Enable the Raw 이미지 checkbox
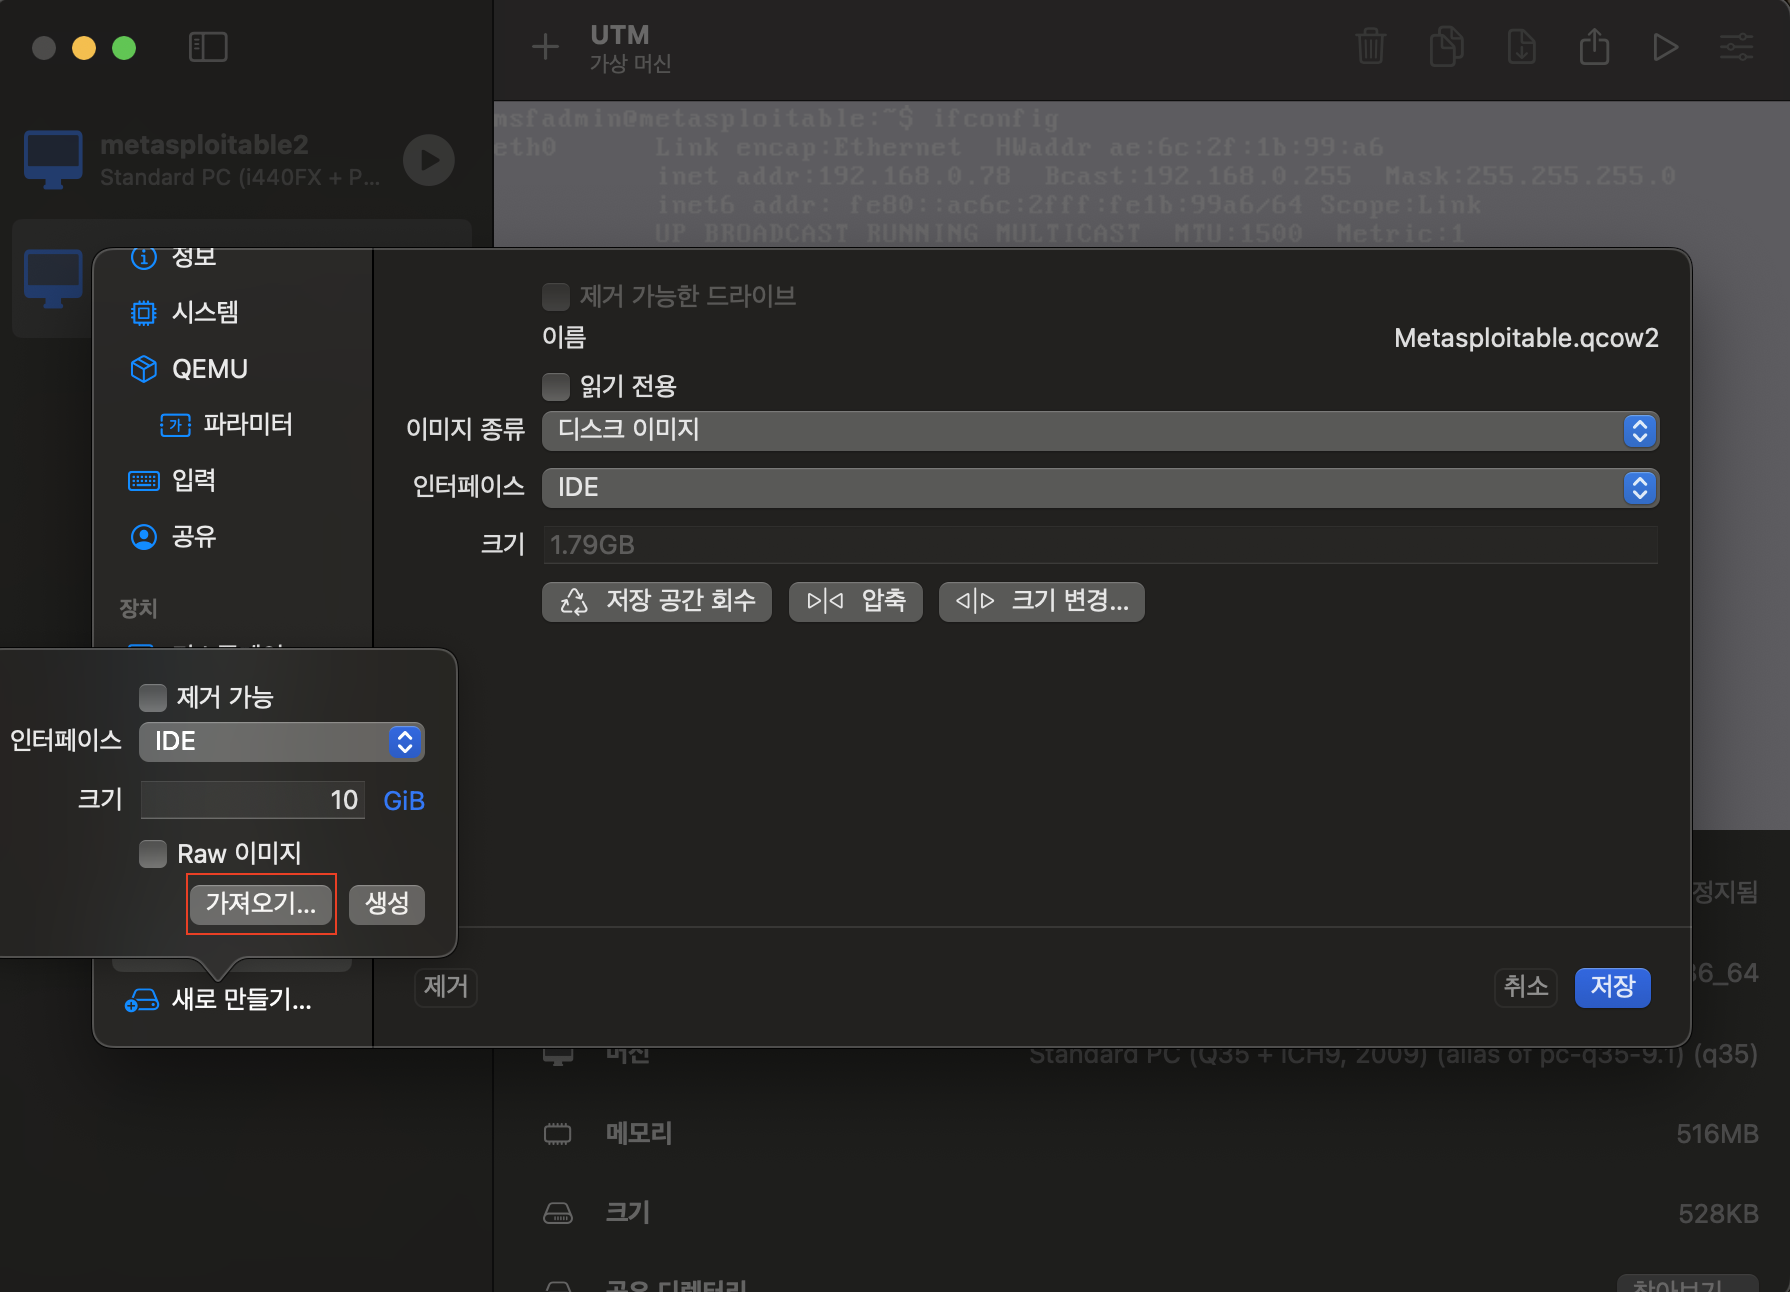1790x1292 pixels. click(x=153, y=854)
